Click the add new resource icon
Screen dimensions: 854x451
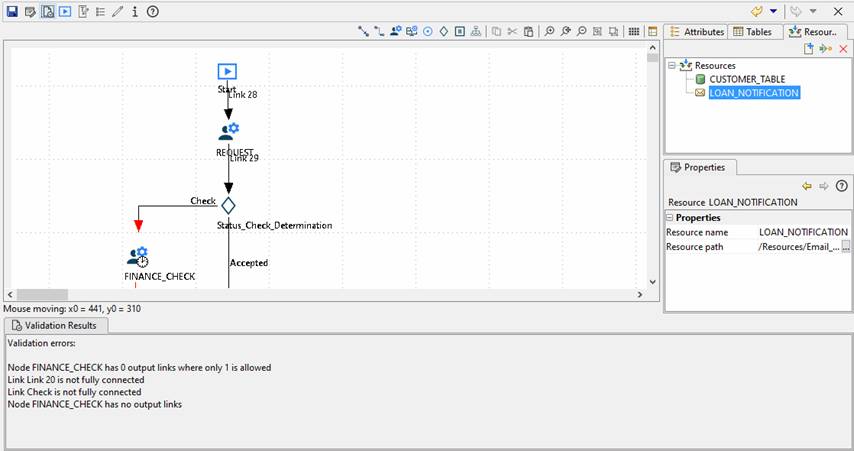[809, 48]
